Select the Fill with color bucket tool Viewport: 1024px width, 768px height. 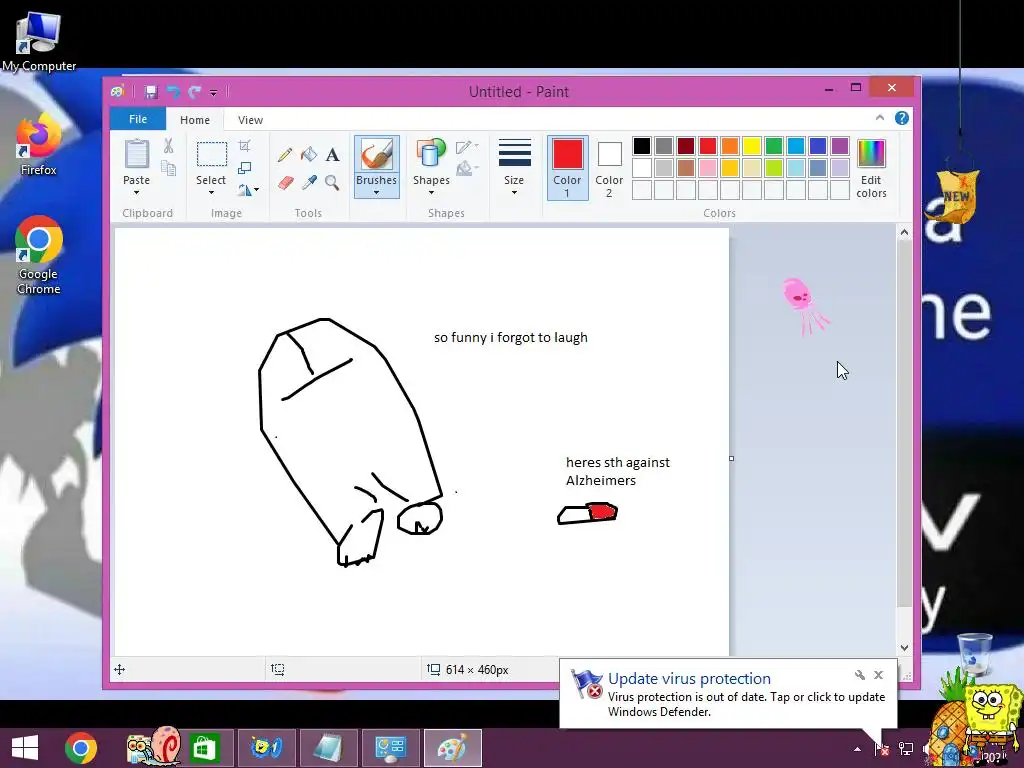309,155
